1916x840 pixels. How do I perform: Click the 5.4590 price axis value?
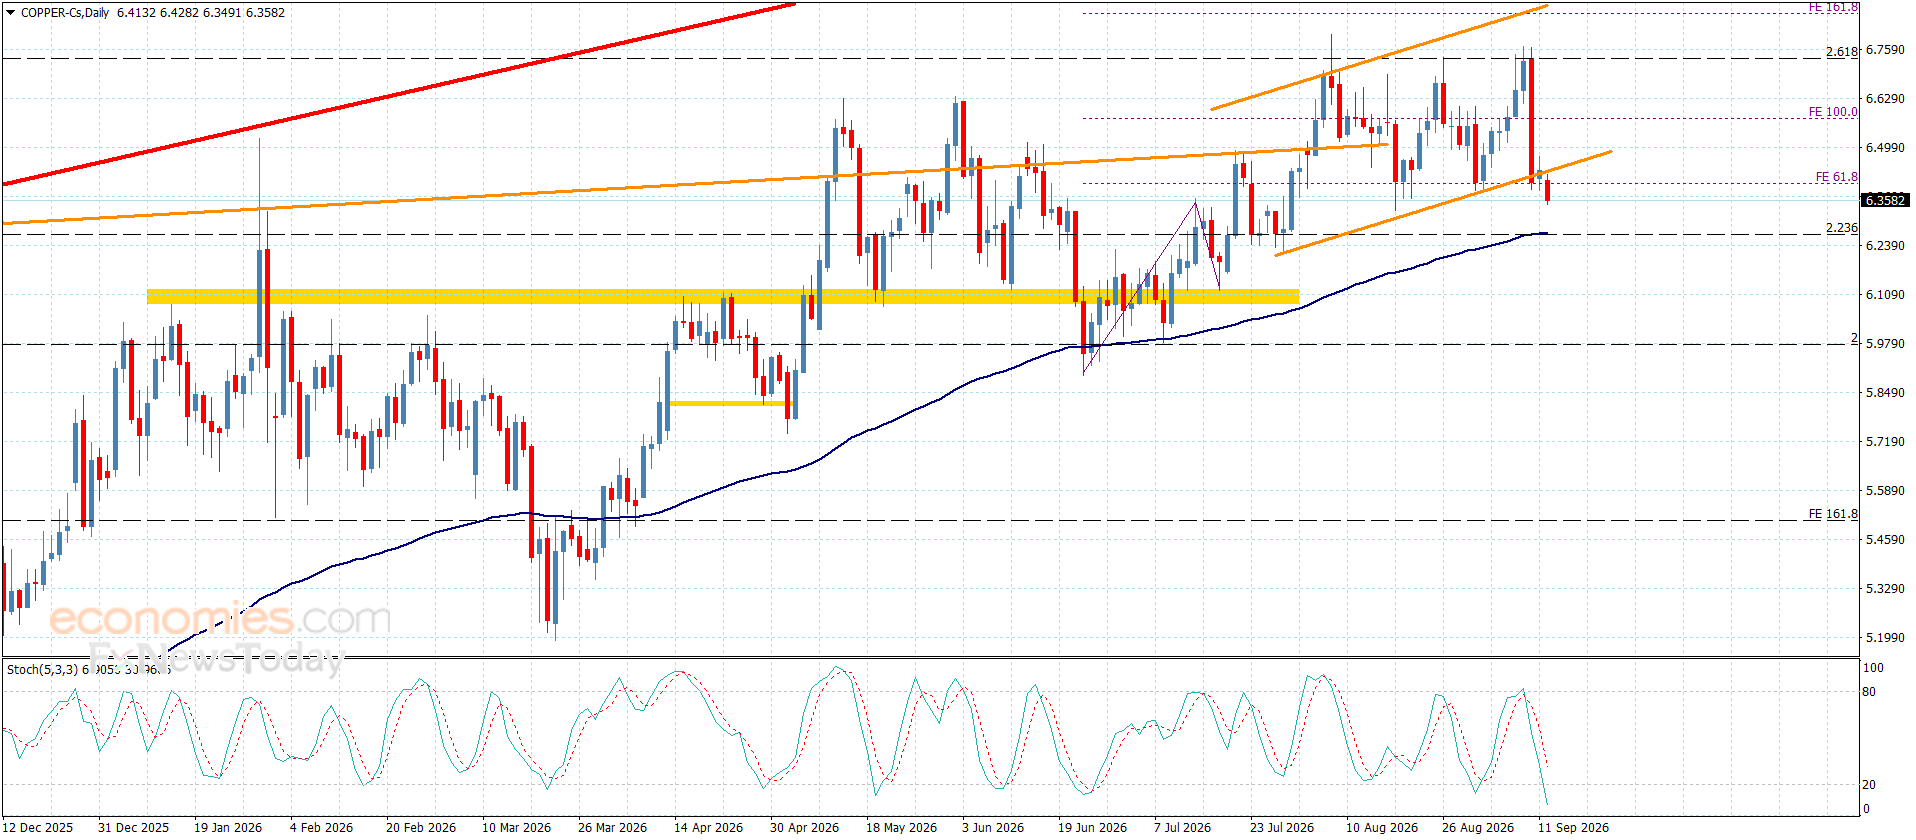[1885, 540]
